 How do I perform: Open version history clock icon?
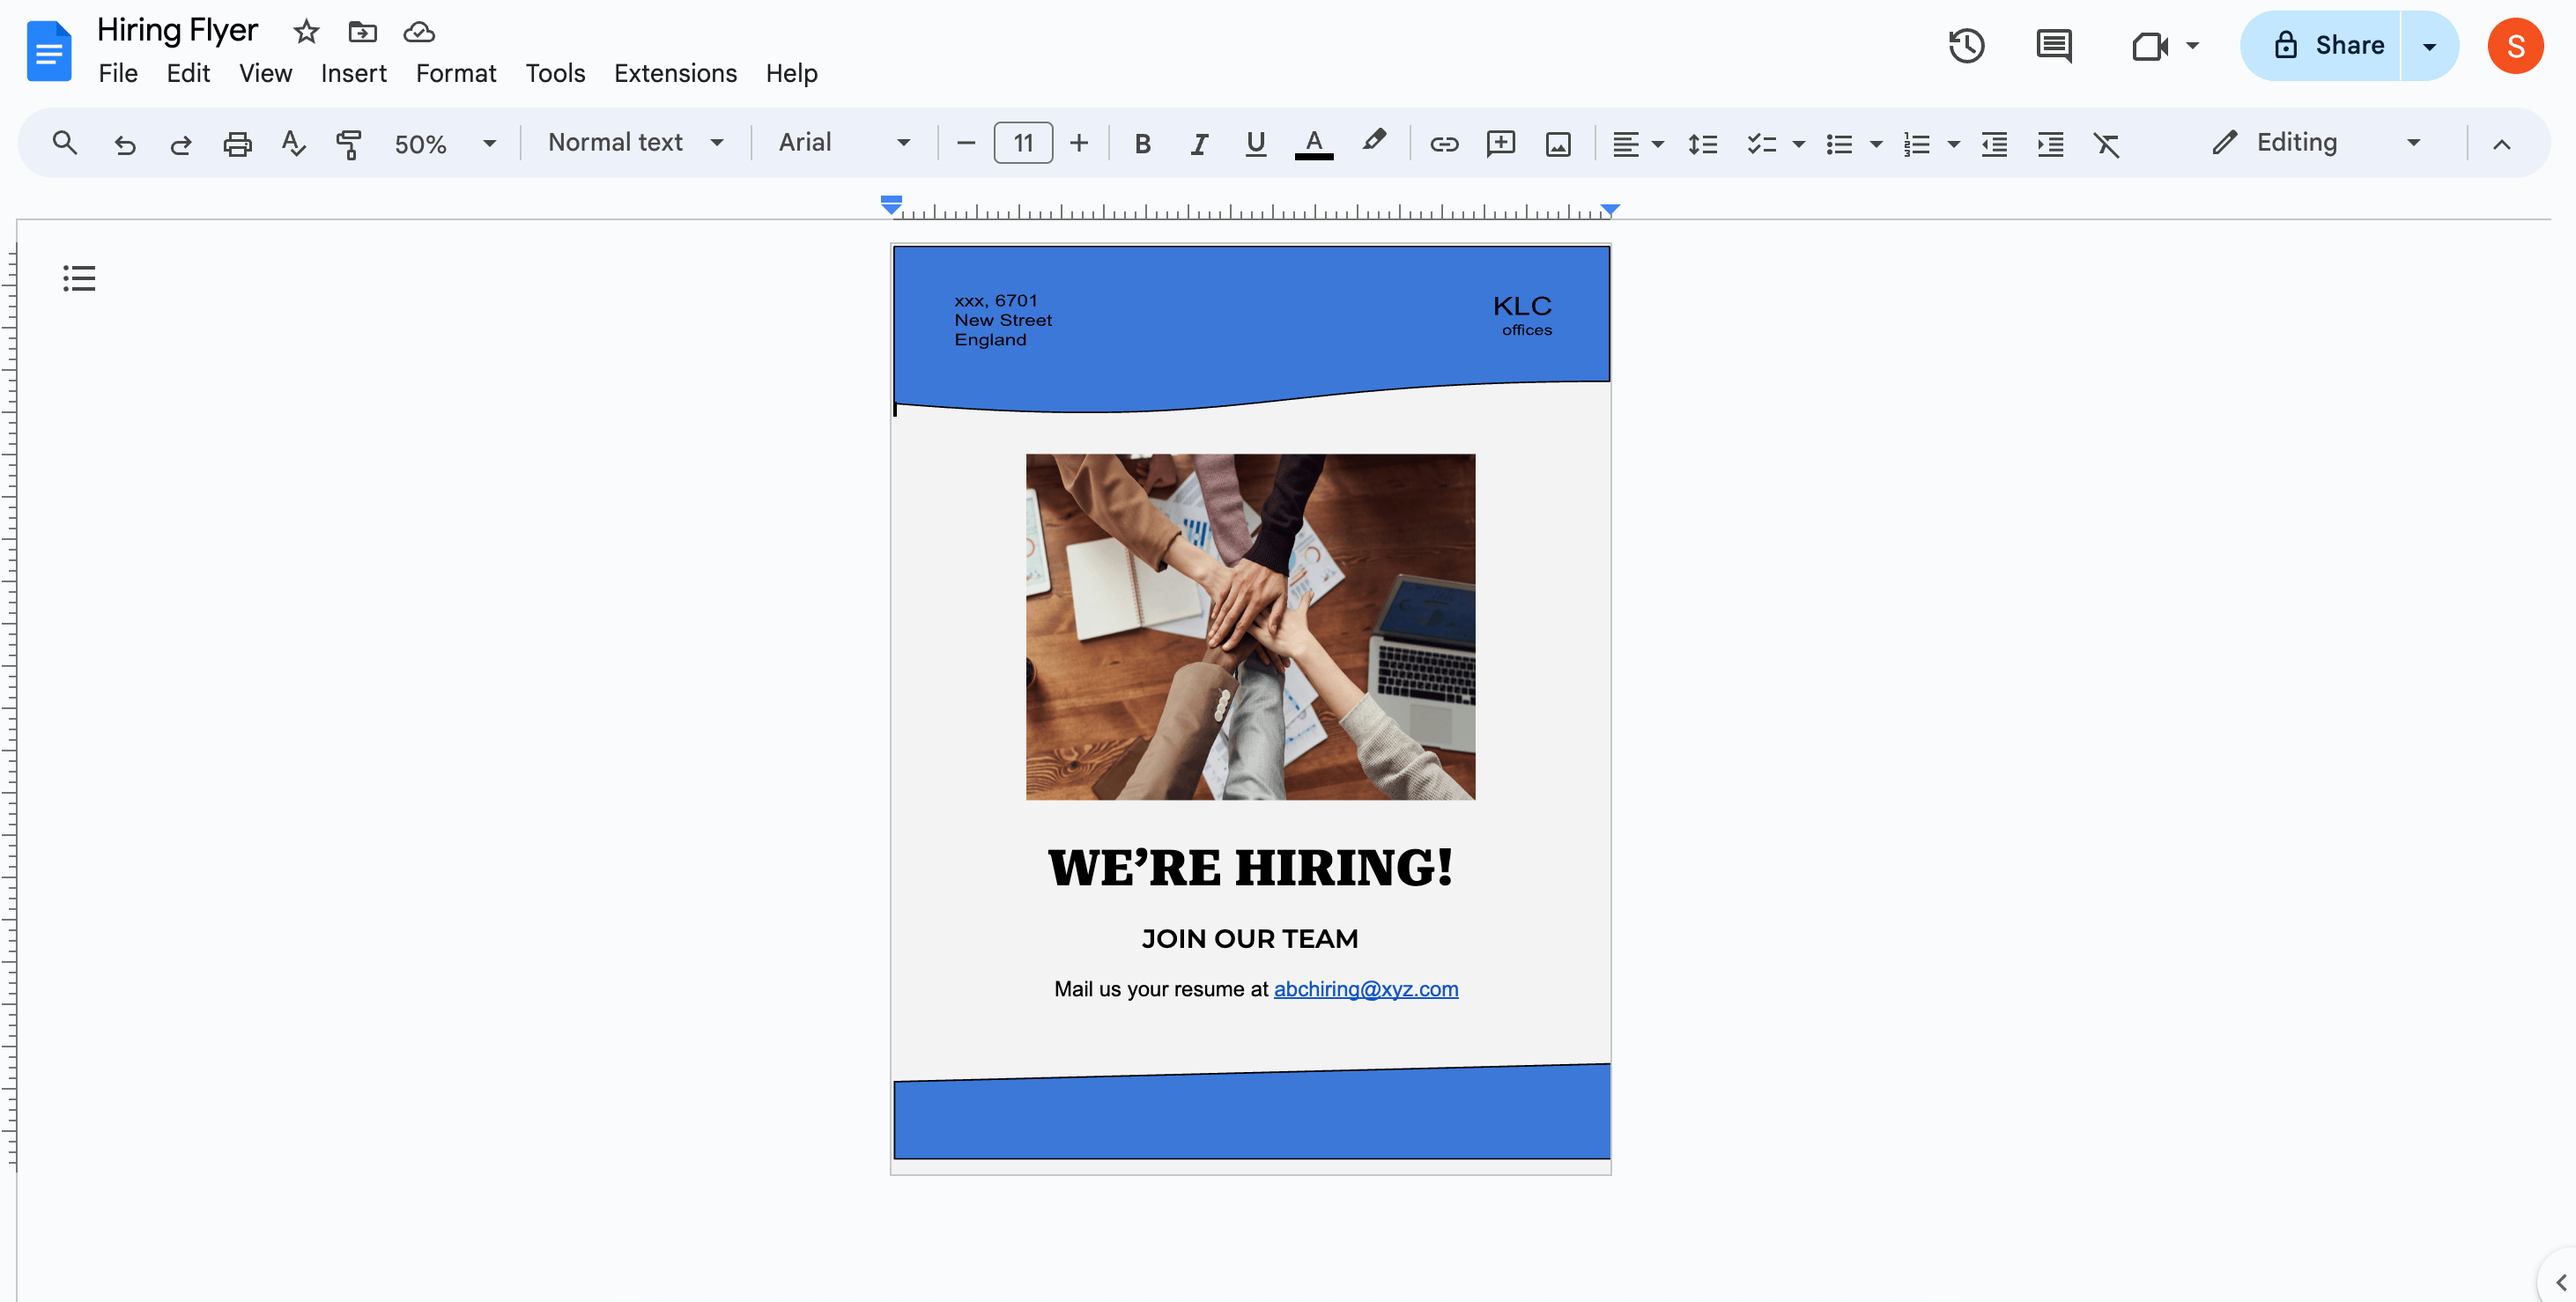pyautogui.click(x=1965, y=46)
